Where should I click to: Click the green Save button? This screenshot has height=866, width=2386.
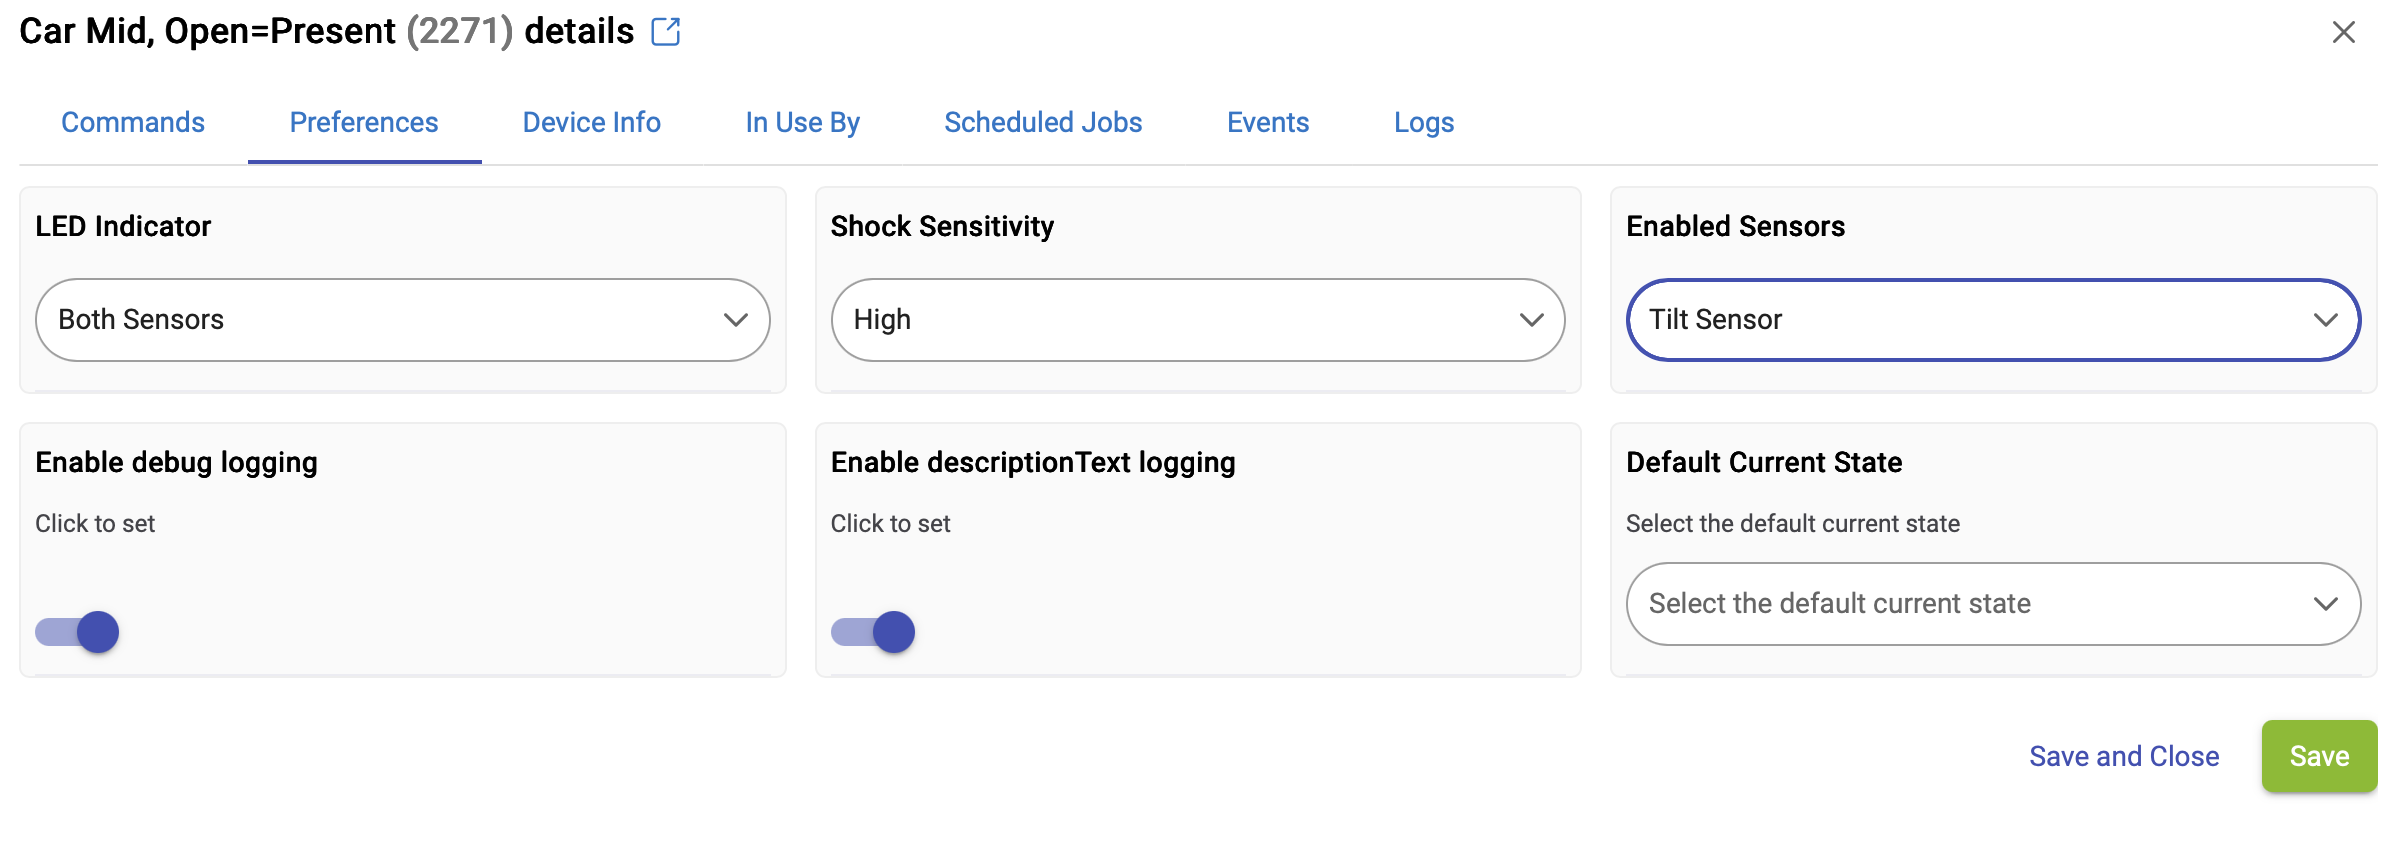coord(2319,756)
